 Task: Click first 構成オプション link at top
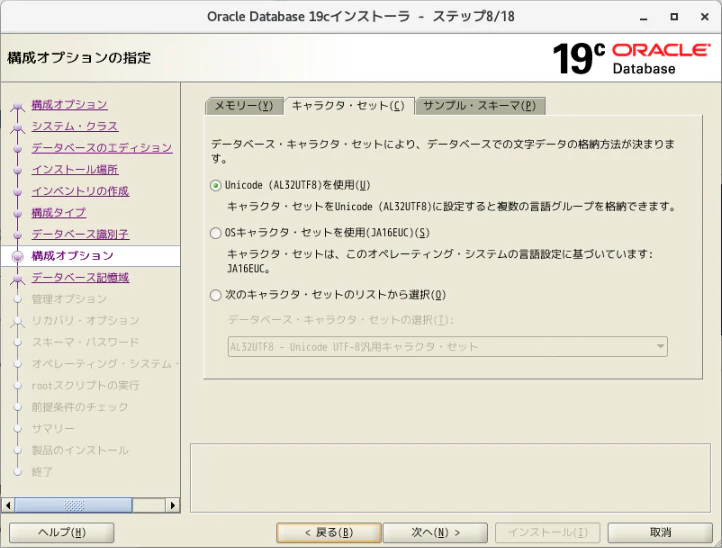tap(69, 105)
